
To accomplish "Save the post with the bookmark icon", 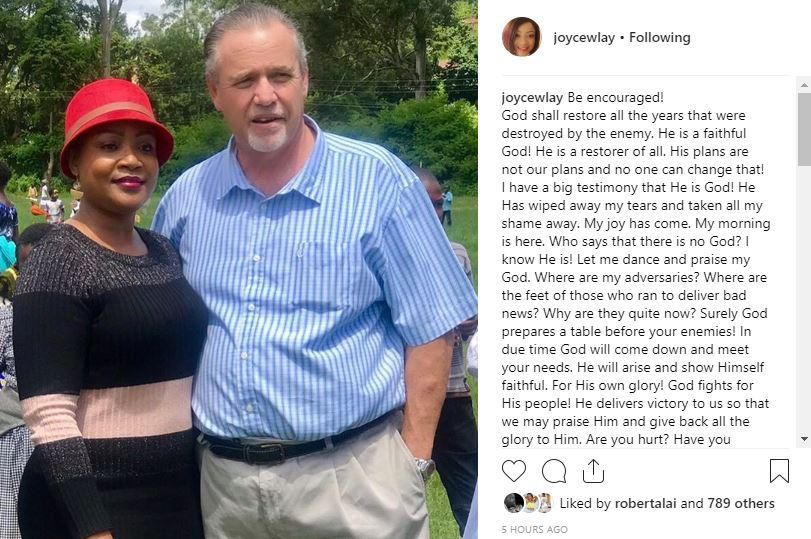I will tap(779, 471).
